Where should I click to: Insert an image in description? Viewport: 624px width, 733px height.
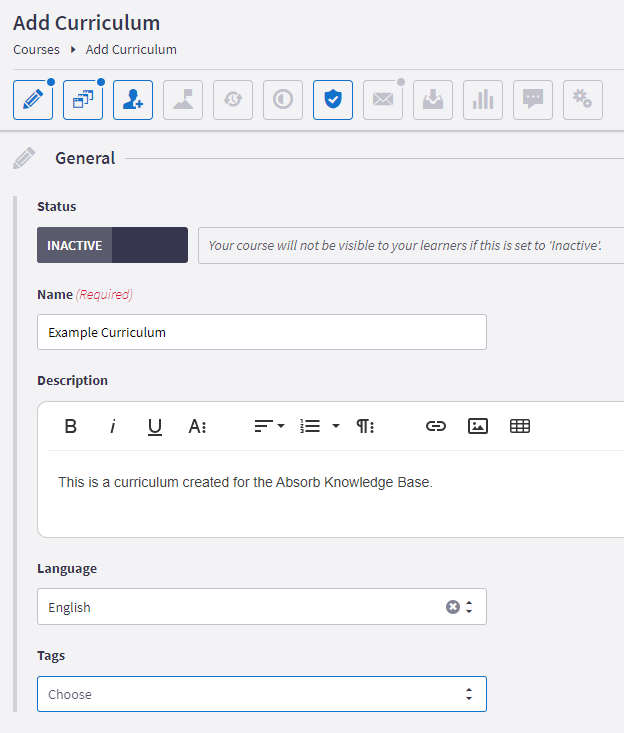[x=478, y=426]
